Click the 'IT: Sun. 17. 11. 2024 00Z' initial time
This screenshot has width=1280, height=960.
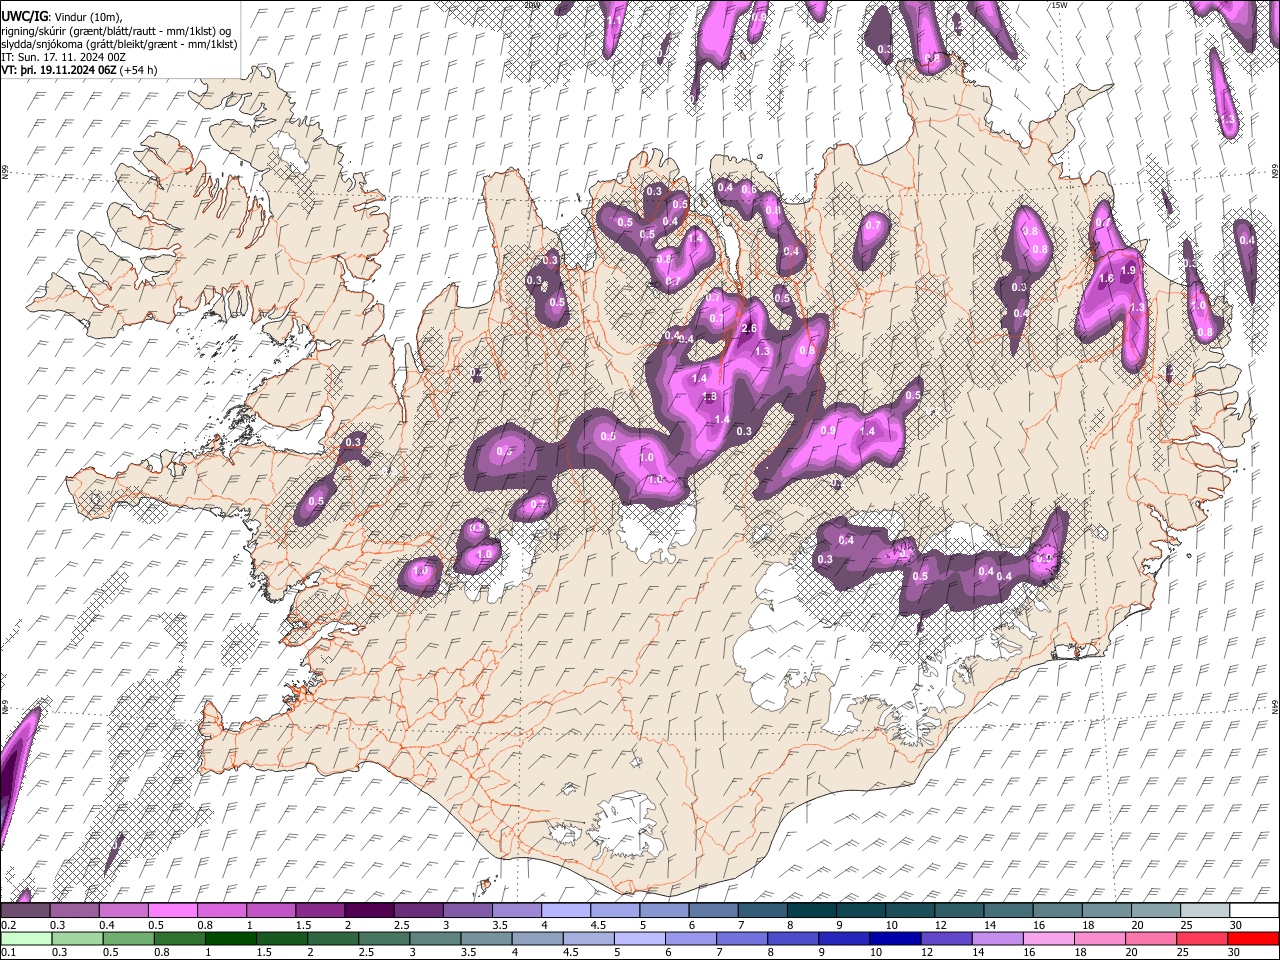click(x=64, y=57)
